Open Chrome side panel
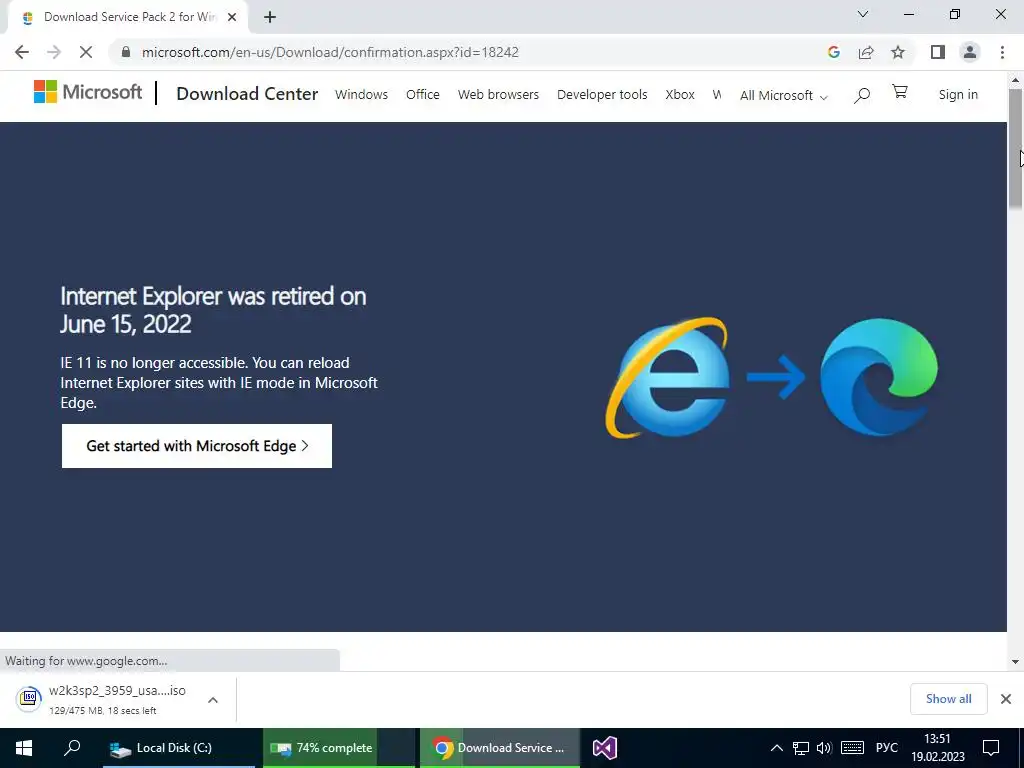This screenshot has height=768, width=1024. tap(938, 52)
